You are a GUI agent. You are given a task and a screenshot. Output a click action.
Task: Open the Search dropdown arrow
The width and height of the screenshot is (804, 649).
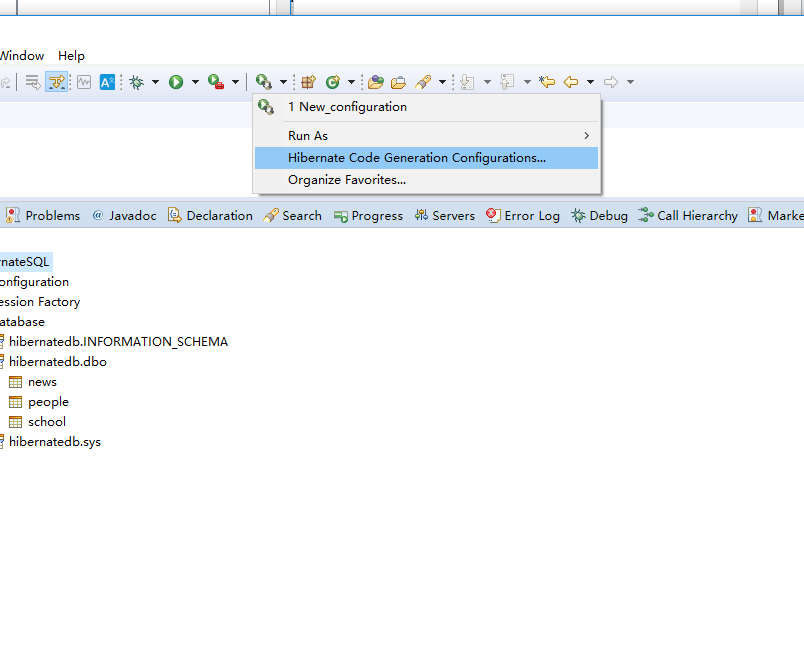[442, 82]
